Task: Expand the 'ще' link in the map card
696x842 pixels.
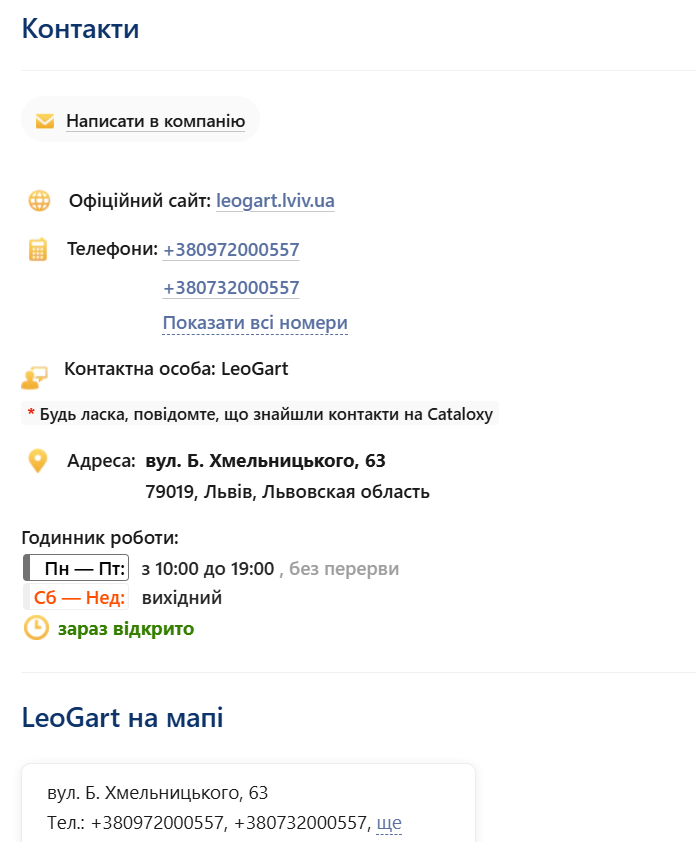Action: coord(389,823)
